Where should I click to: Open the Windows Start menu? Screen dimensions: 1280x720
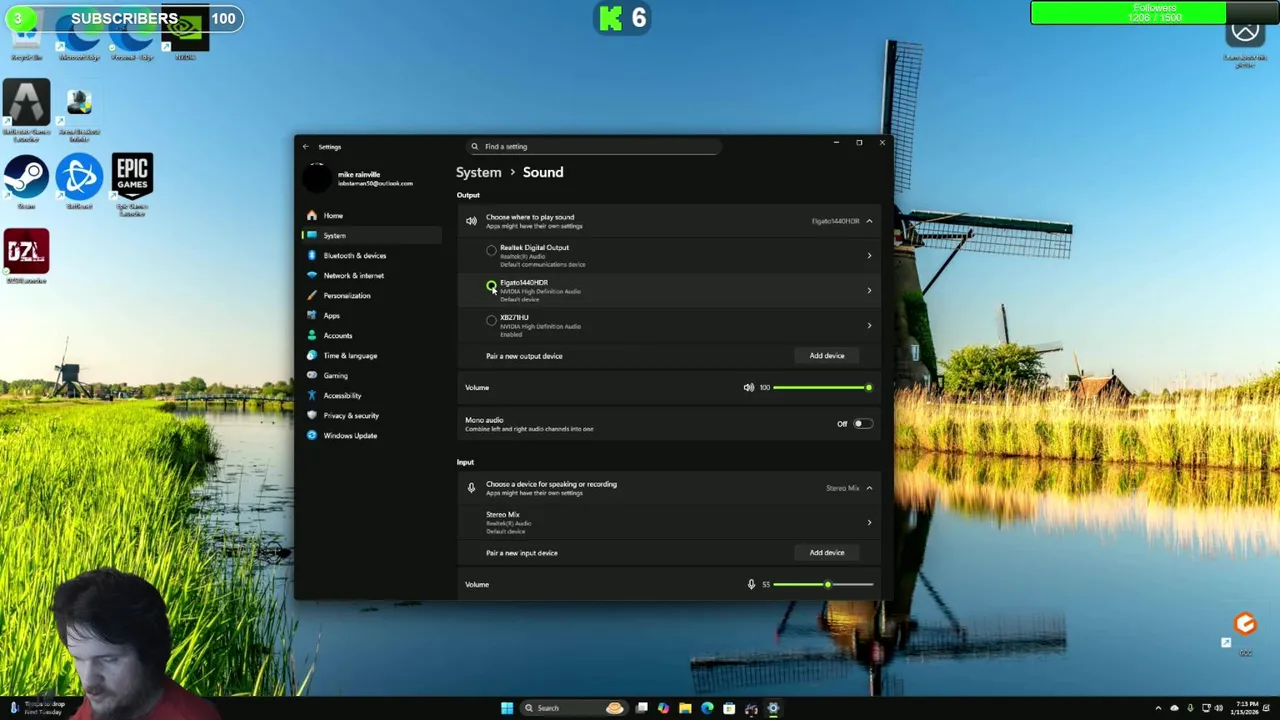(x=507, y=708)
